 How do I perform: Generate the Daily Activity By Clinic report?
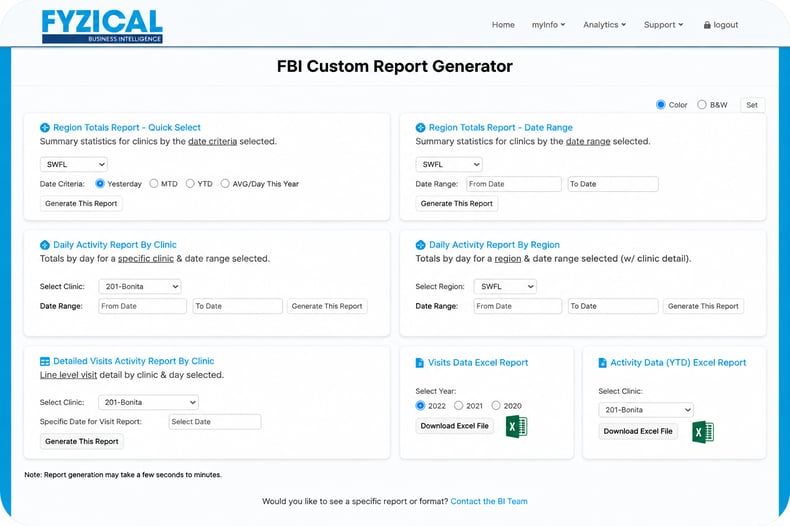(327, 306)
